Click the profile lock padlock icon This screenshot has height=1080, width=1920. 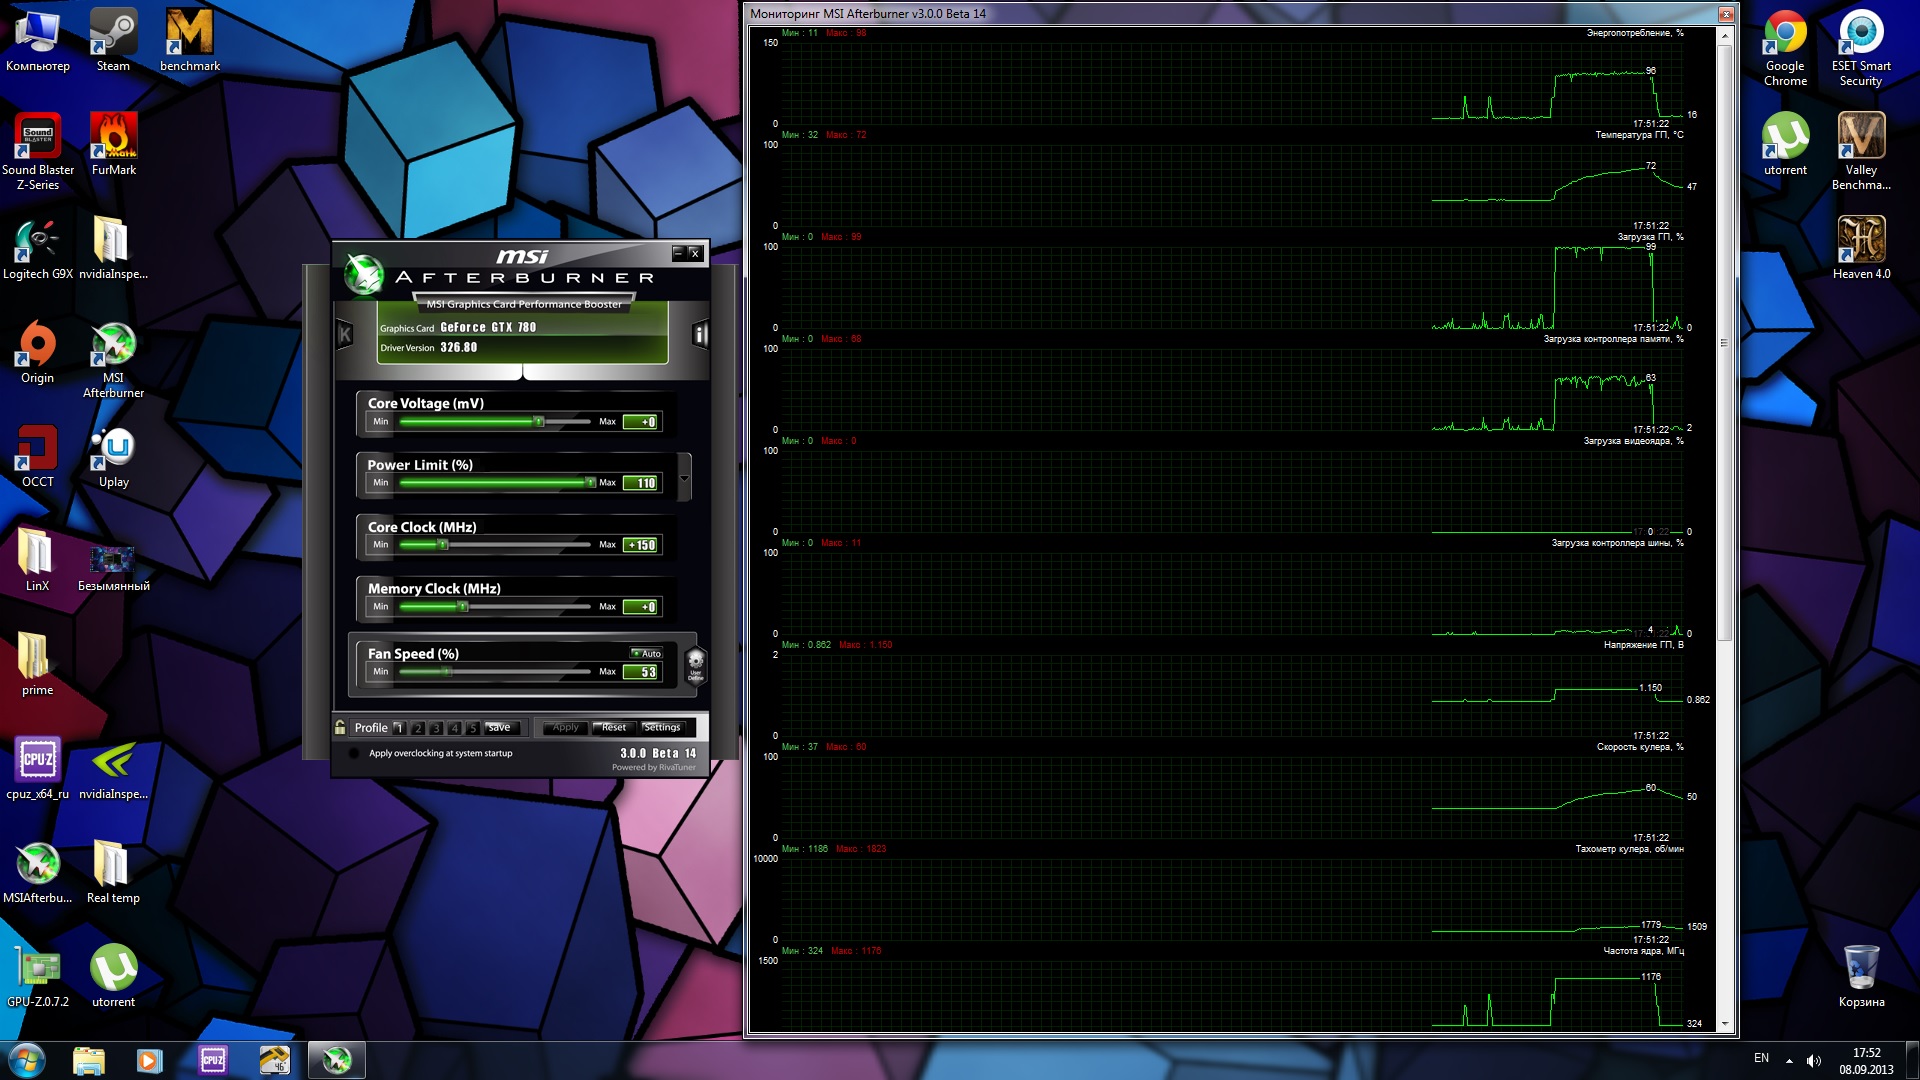340,727
